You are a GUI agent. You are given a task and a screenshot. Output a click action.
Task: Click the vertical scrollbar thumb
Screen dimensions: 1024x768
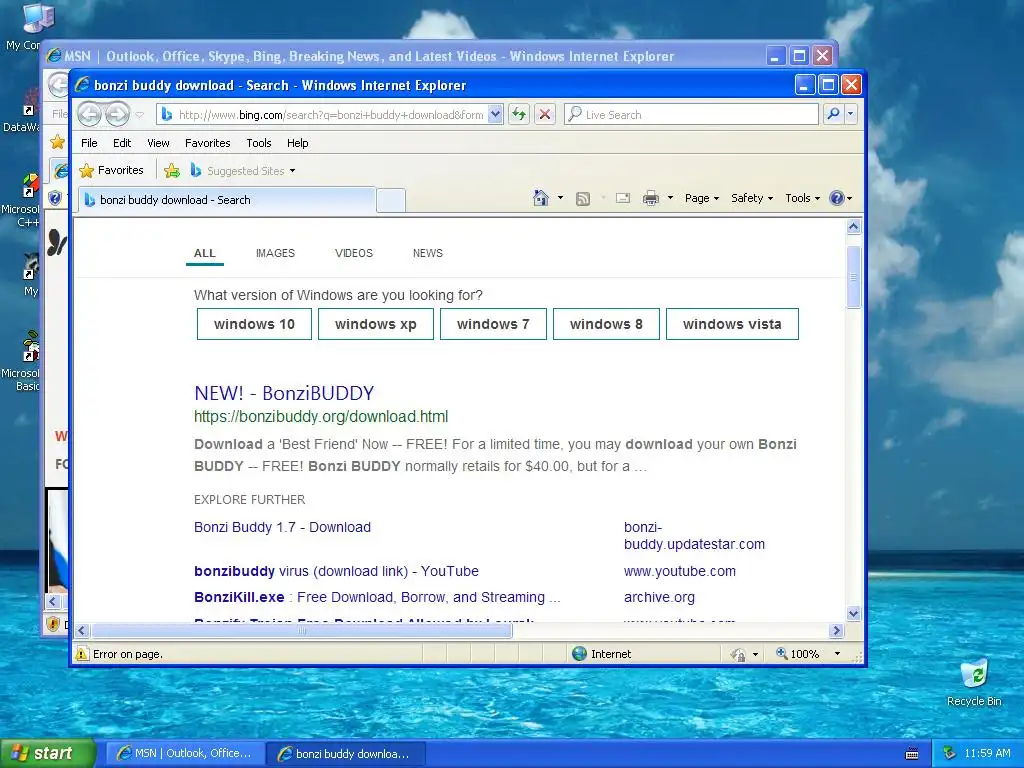853,277
